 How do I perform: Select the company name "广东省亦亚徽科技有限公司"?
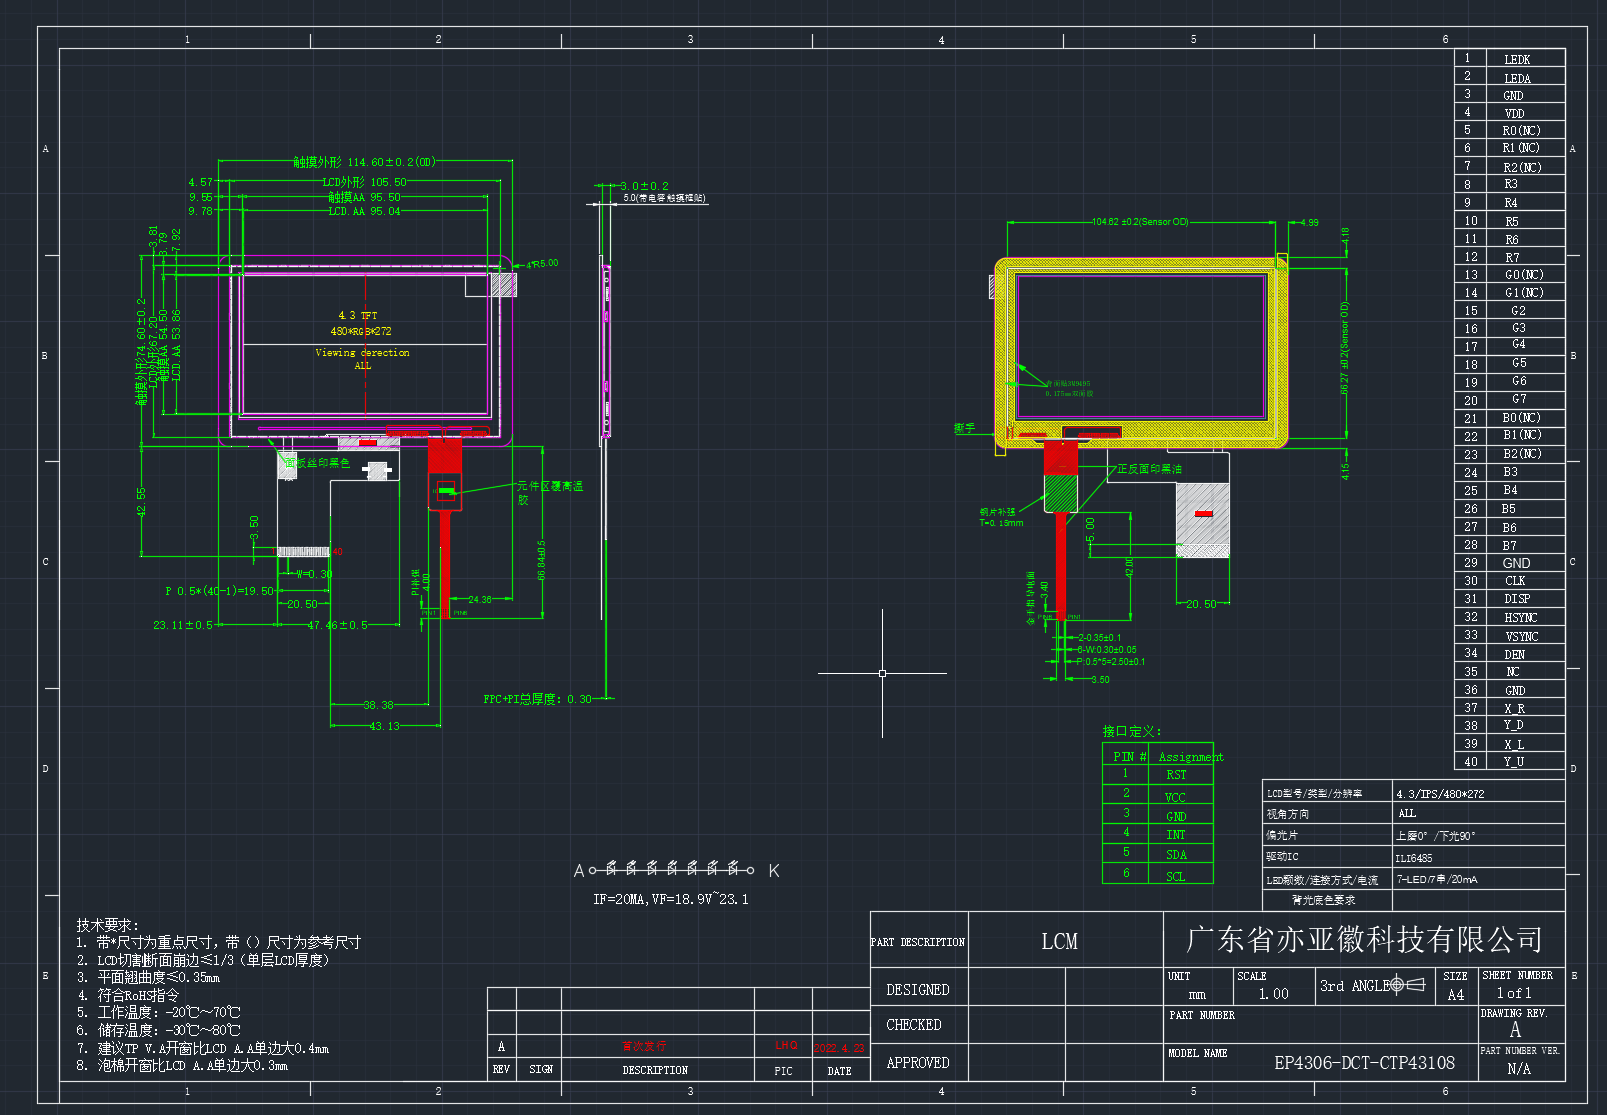click(1364, 939)
